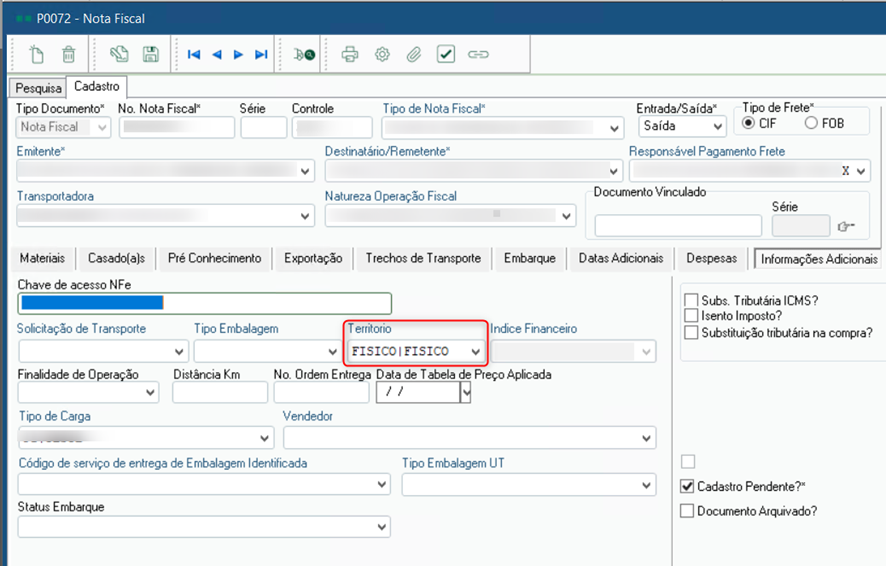Open the Despesas tab
This screenshot has height=566, width=886.
tap(711, 258)
